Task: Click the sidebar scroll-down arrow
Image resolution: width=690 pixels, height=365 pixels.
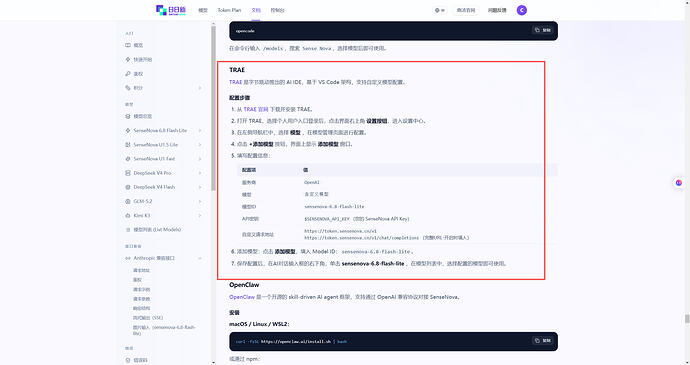Action: [x=213, y=362]
